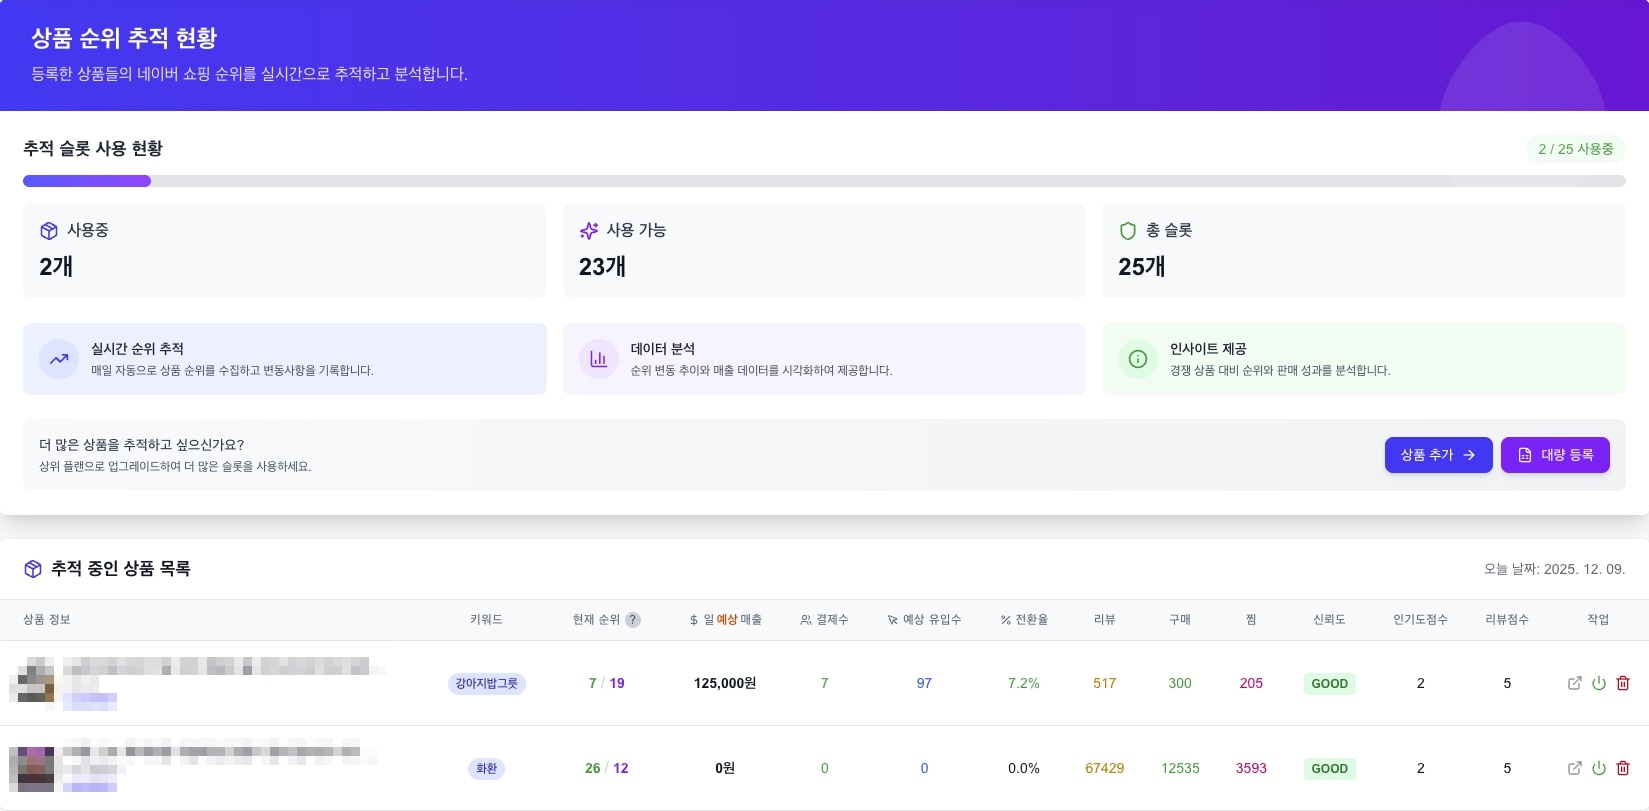Click the 리뷰 column header
Viewport: 1649px width, 811px height.
(x=1104, y=620)
